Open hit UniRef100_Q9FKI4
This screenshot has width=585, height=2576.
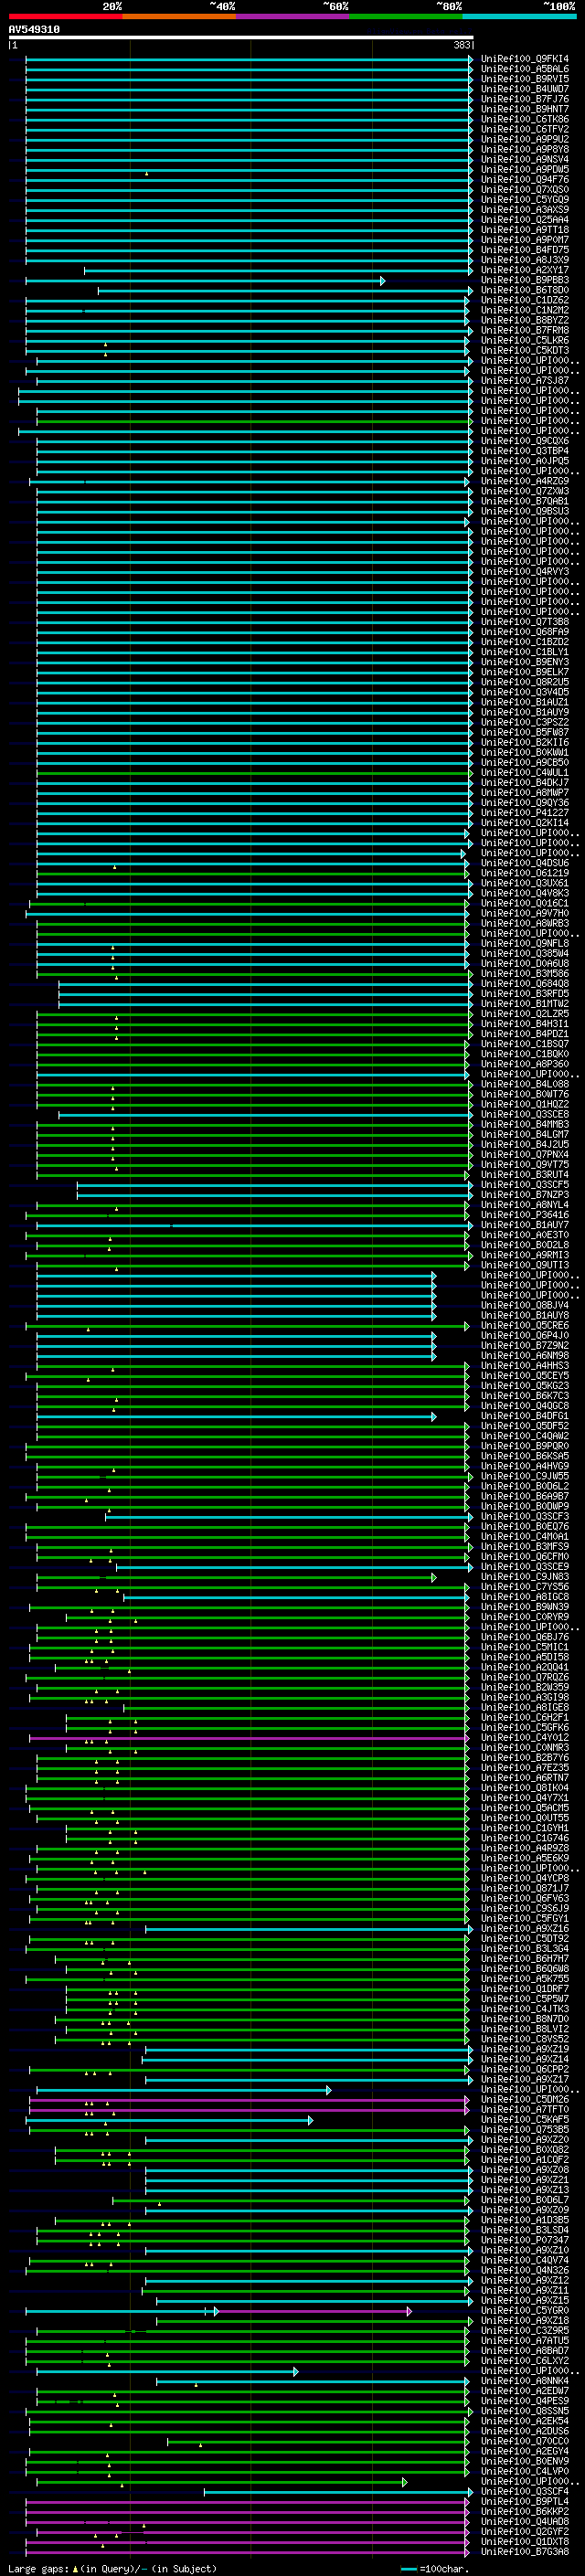[x=525, y=59]
